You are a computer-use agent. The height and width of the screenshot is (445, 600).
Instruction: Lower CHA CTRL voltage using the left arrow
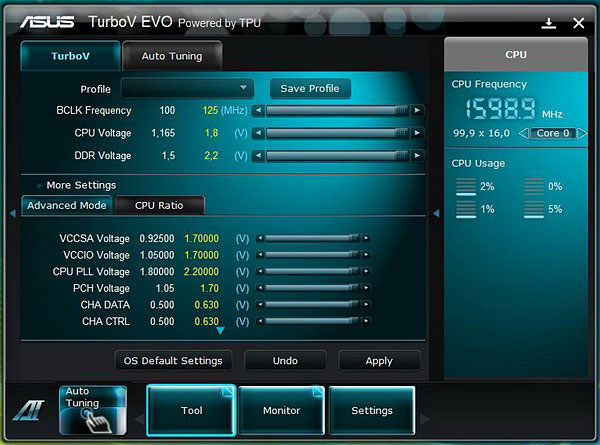point(260,321)
